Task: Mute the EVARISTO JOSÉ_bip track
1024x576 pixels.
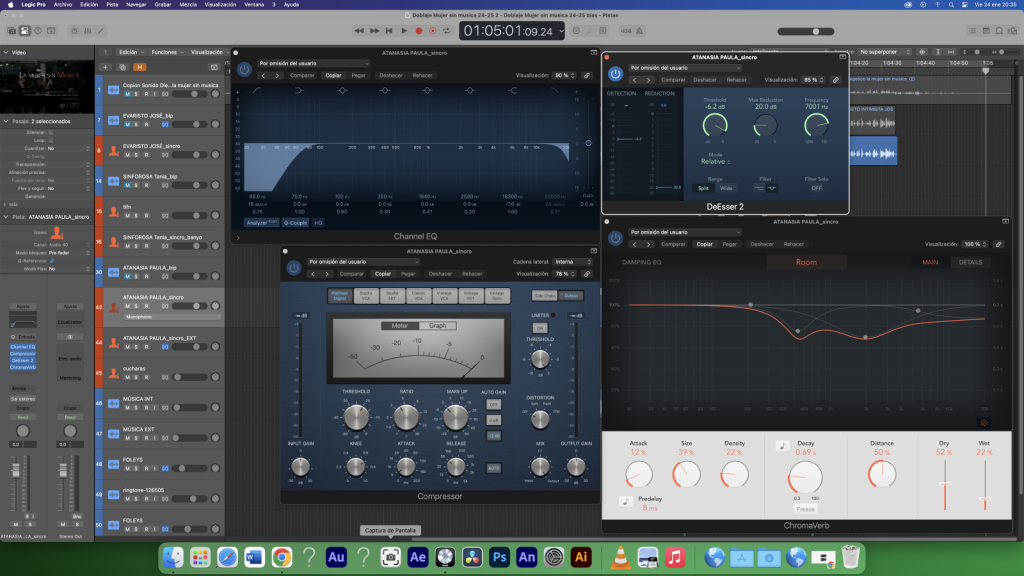Action: [127, 124]
